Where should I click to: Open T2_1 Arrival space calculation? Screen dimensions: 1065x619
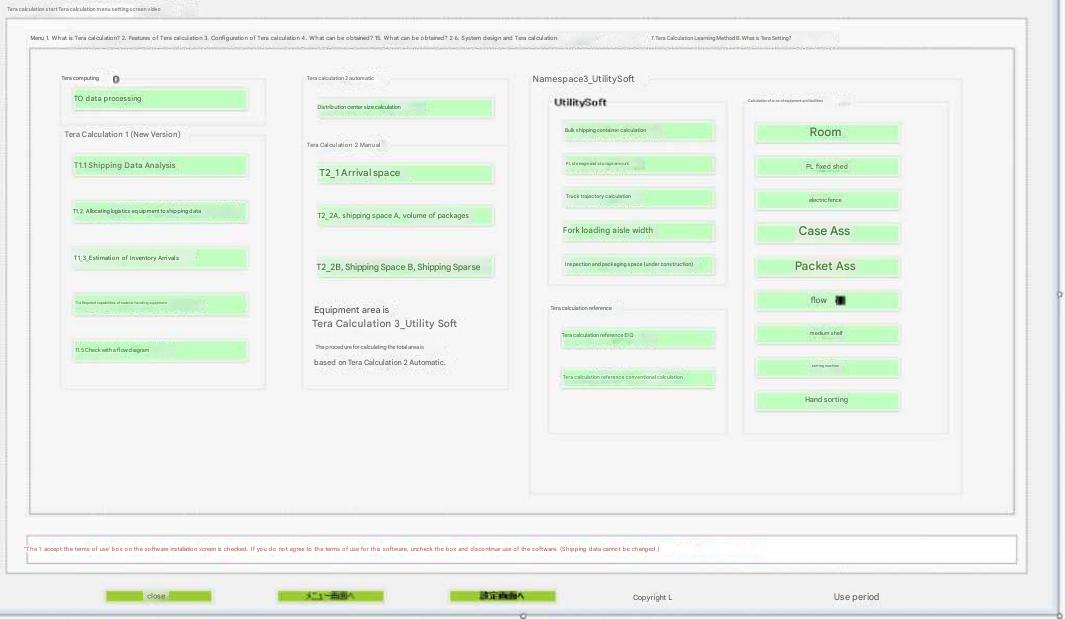(404, 173)
